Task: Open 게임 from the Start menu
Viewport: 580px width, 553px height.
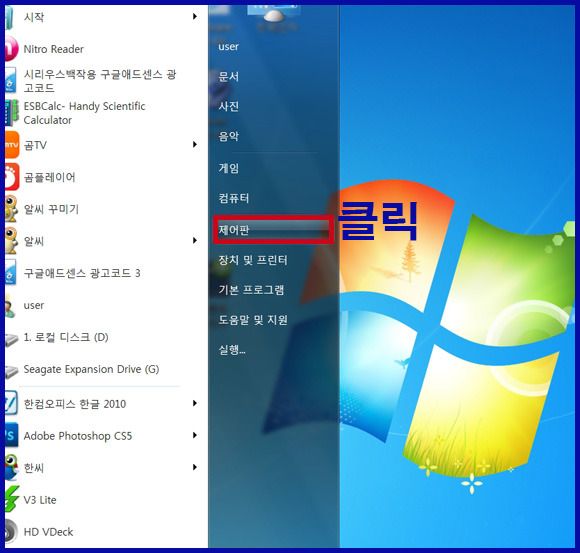Action: tap(229, 169)
